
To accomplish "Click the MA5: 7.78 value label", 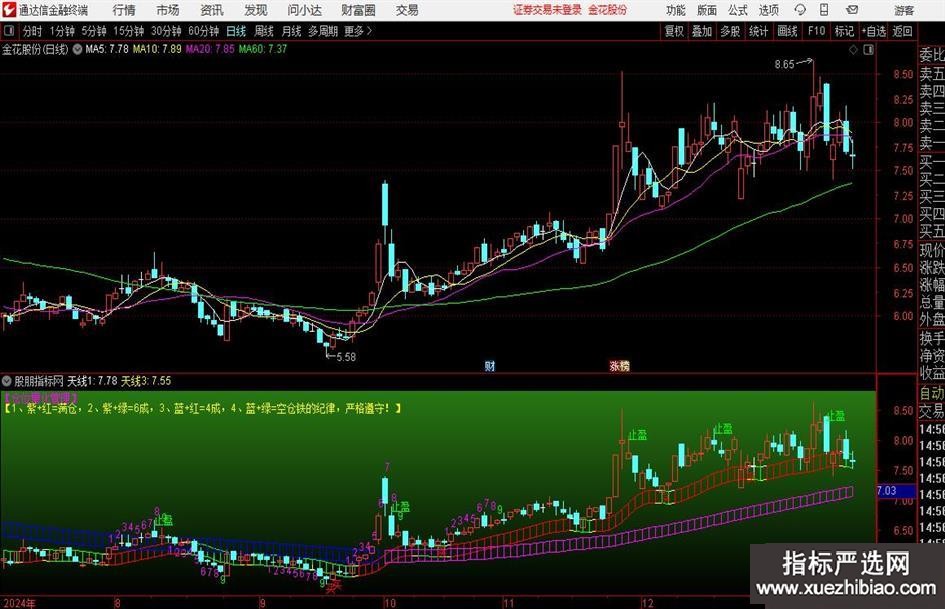I will click(107, 49).
